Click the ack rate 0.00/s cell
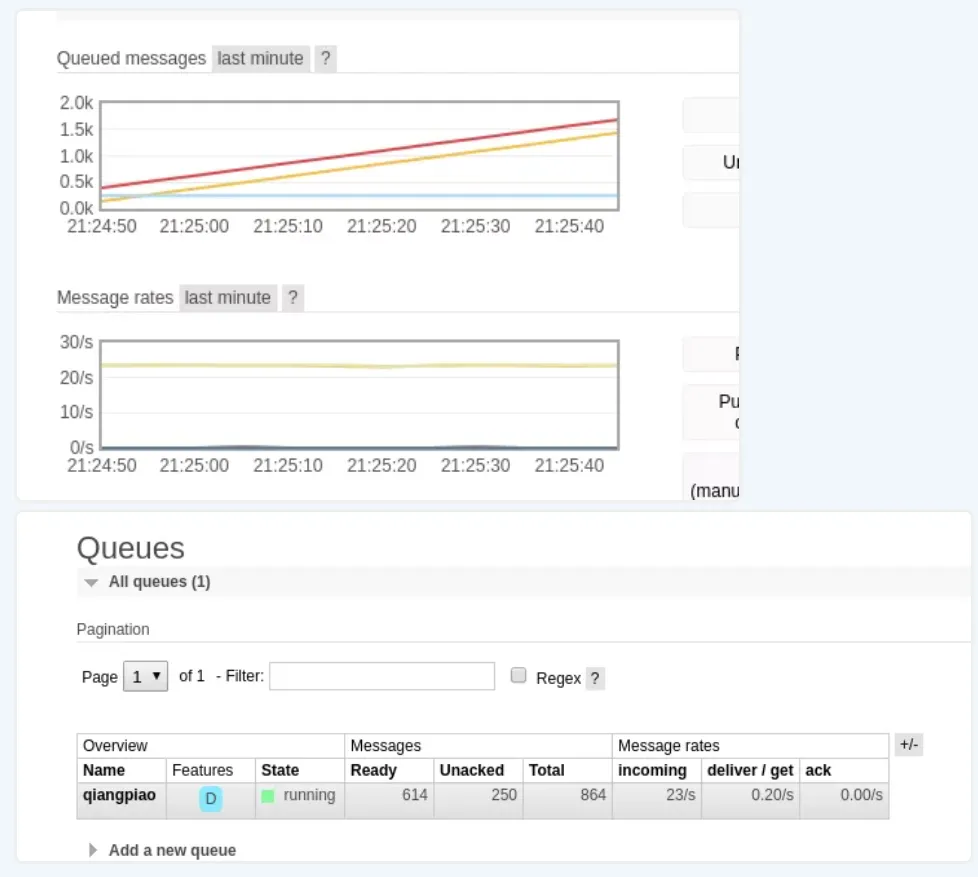This screenshot has height=877, width=978. point(844,800)
